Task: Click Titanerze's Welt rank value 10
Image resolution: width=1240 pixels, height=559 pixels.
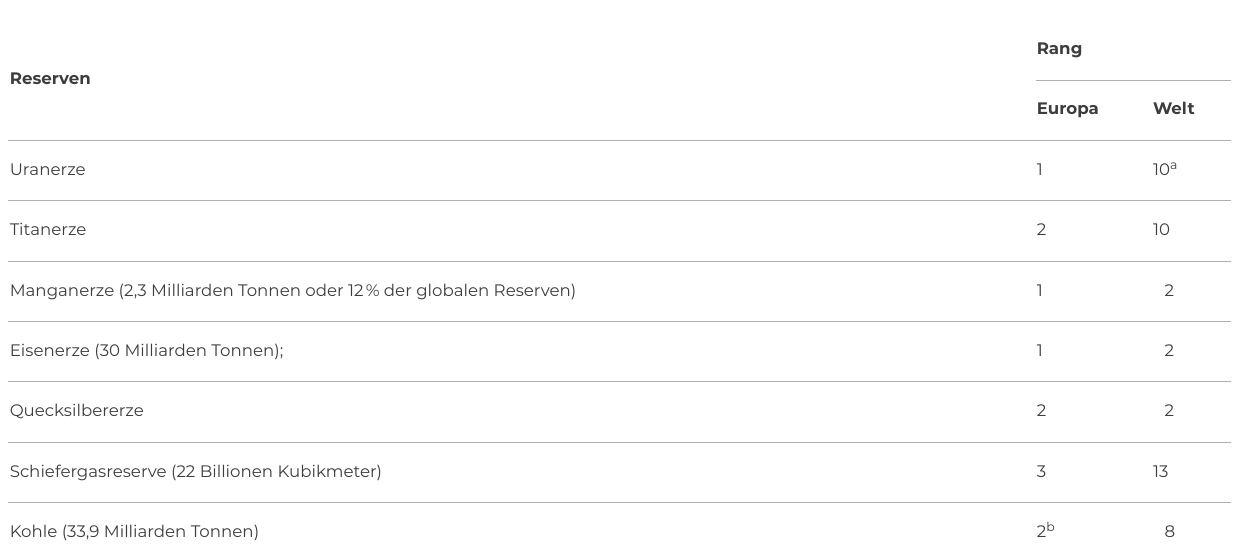Action: pyautogui.click(x=1161, y=230)
